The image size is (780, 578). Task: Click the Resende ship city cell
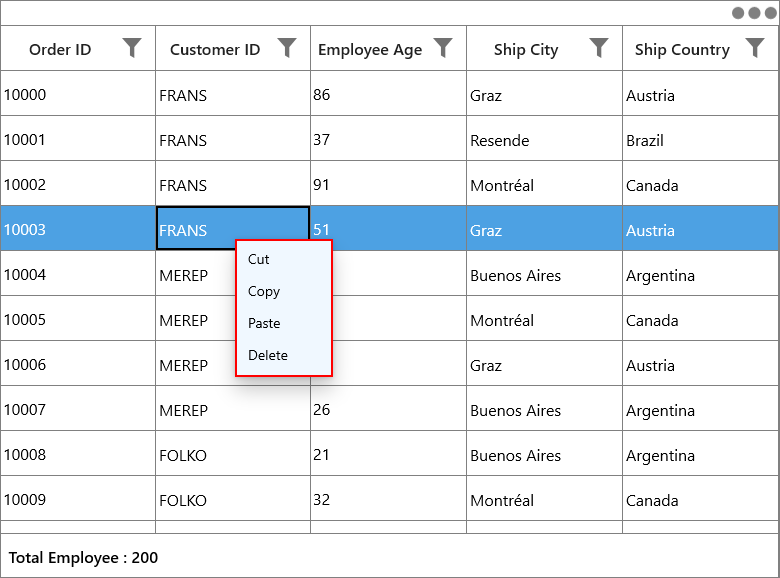point(544,138)
